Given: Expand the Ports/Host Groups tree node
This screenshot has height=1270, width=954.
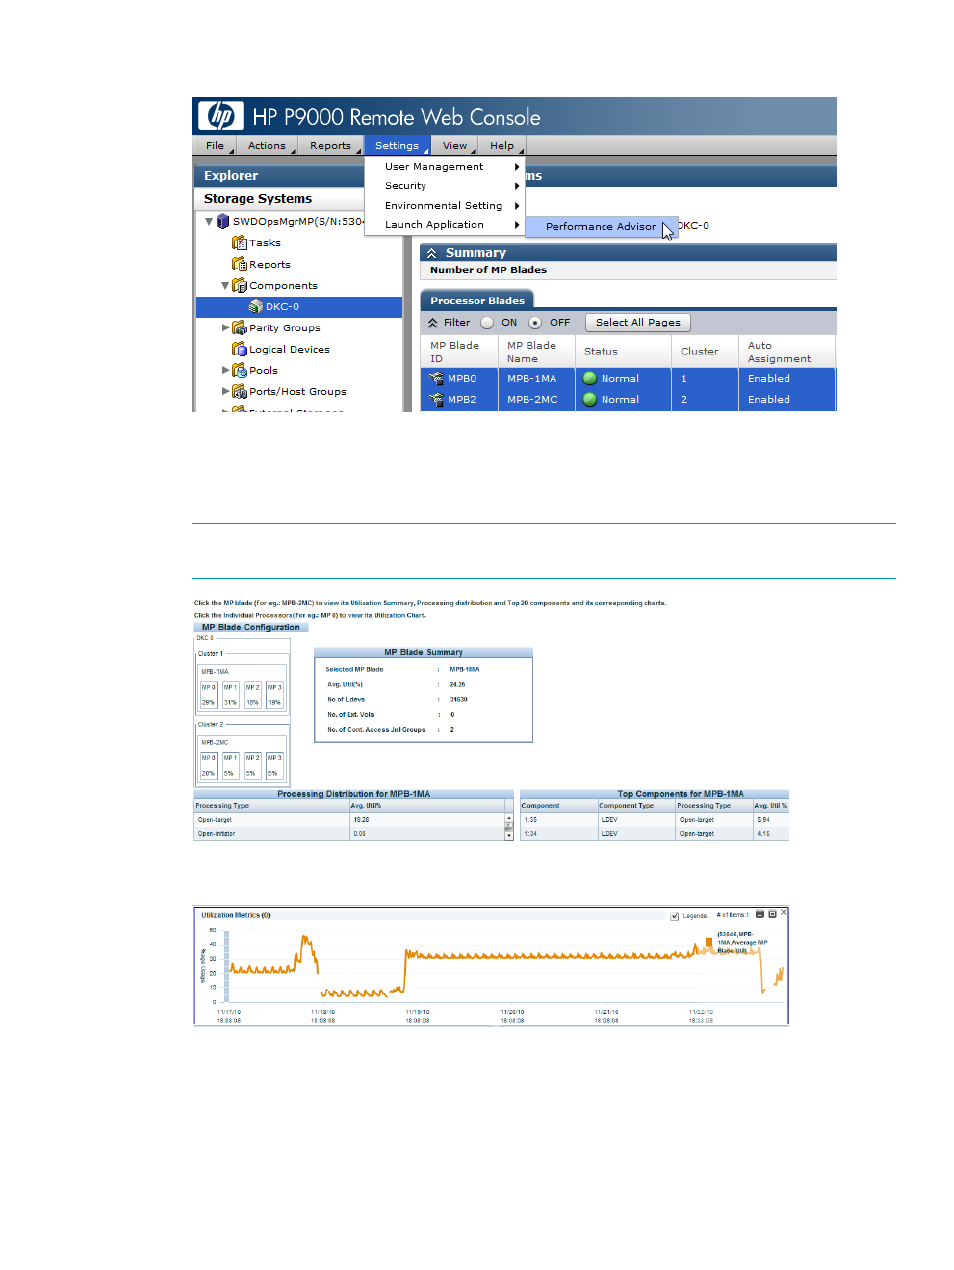Looking at the screenshot, I should click(225, 391).
